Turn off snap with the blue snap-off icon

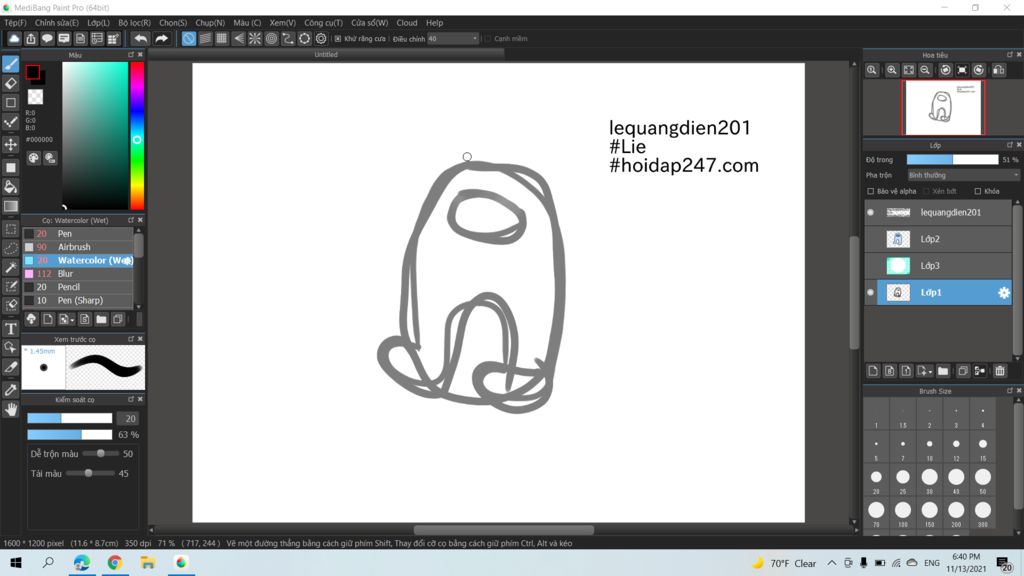pyautogui.click(x=188, y=39)
